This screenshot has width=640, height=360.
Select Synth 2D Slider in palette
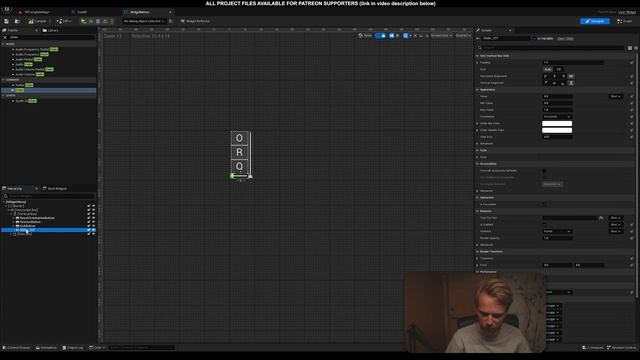[x=24, y=100]
